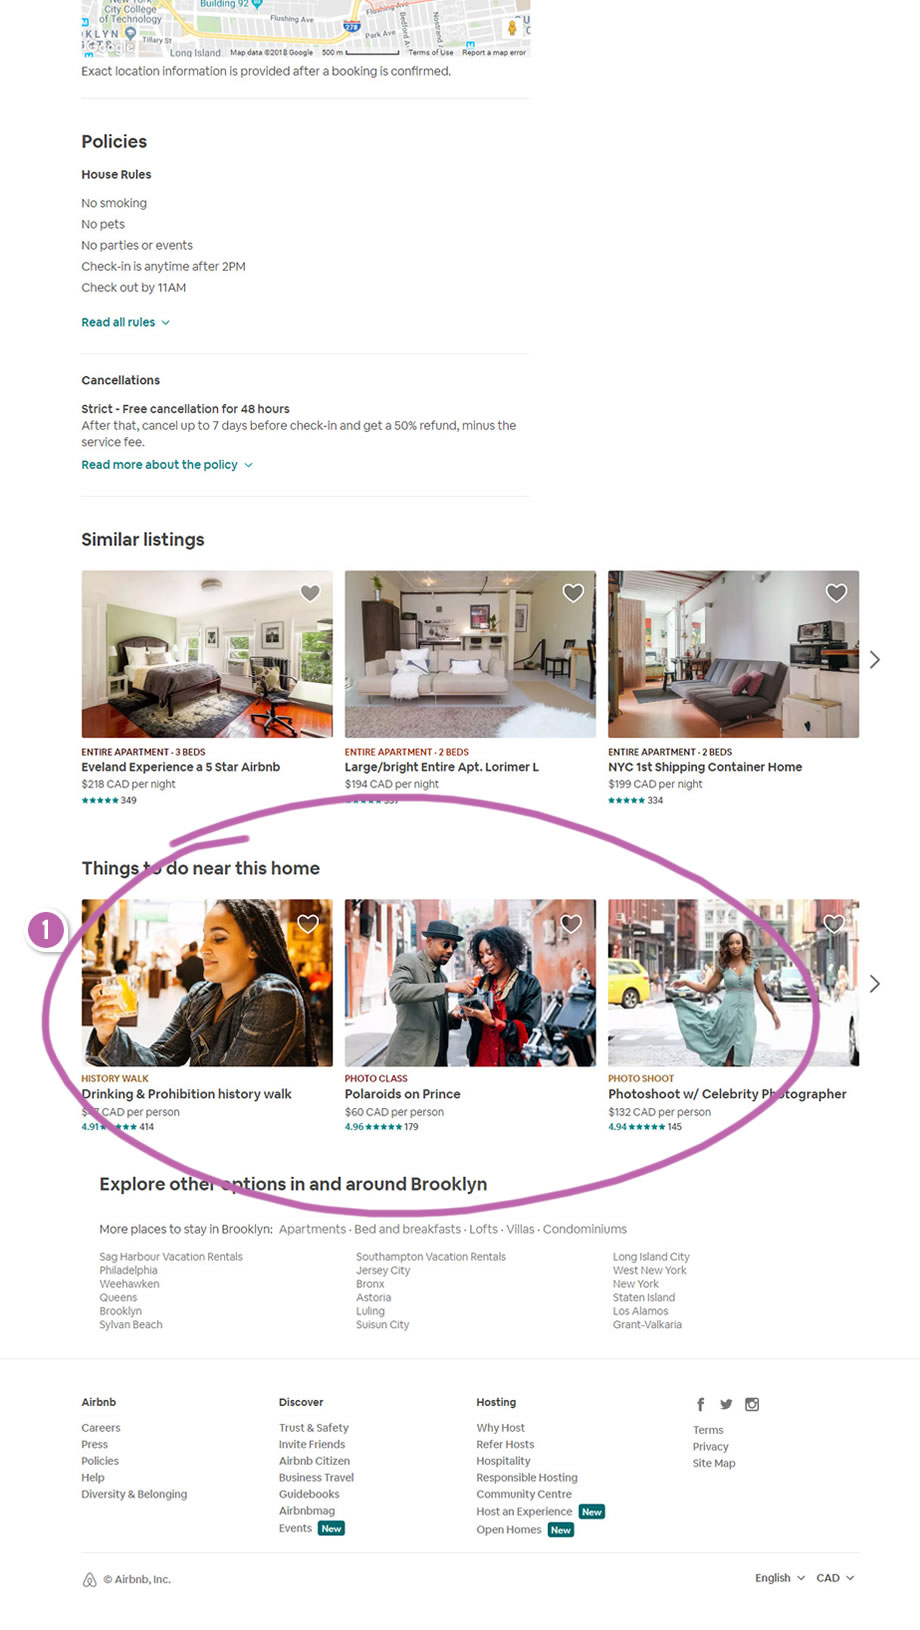Open Trust & Safety footer link
This screenshot has height=1630, width=920.
(x=314, y=1428)
